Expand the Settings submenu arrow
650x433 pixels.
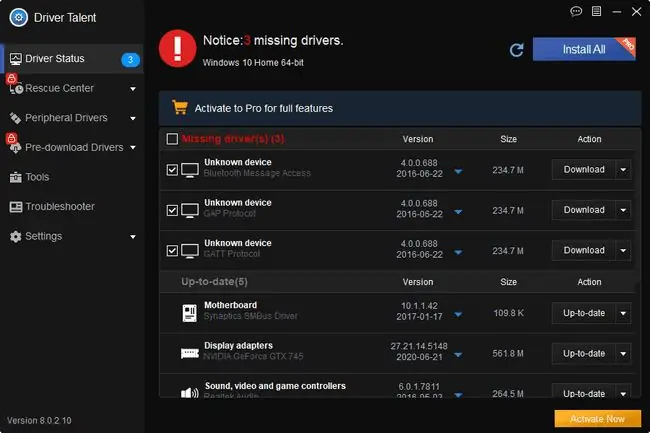pos(133,237)
